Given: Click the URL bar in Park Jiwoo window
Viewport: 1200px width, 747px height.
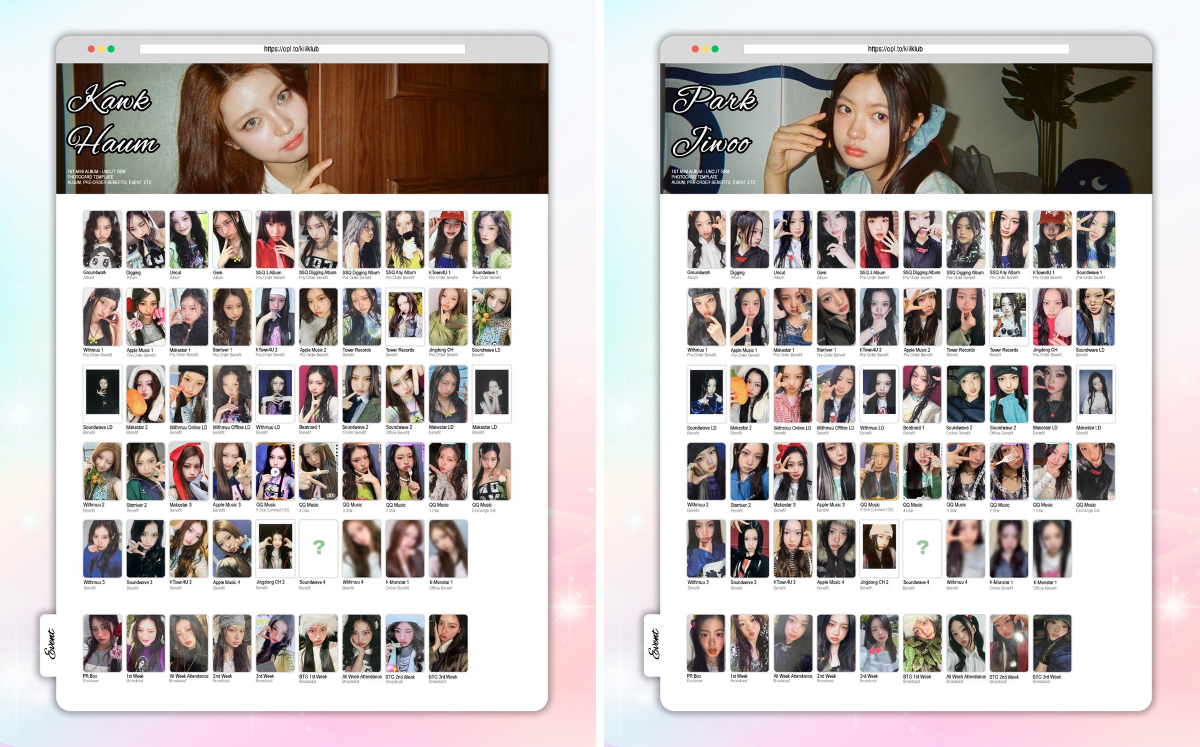Looking at the screenshot, I should tap(906, 49).
